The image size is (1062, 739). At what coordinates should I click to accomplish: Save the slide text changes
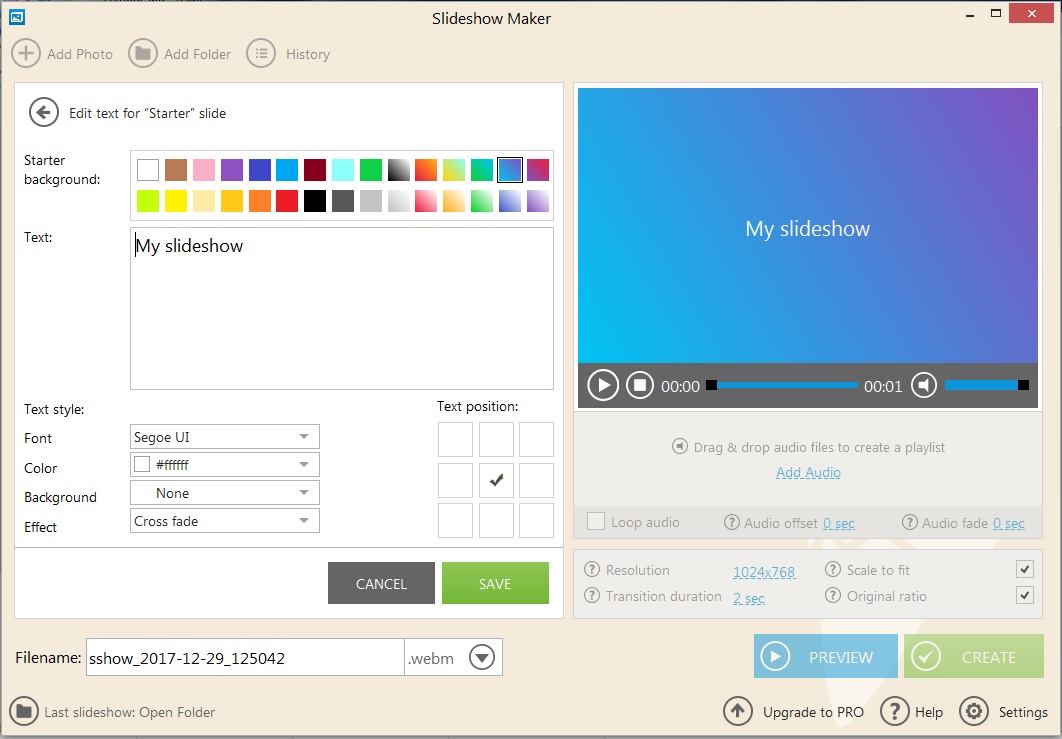coord(495,583)
